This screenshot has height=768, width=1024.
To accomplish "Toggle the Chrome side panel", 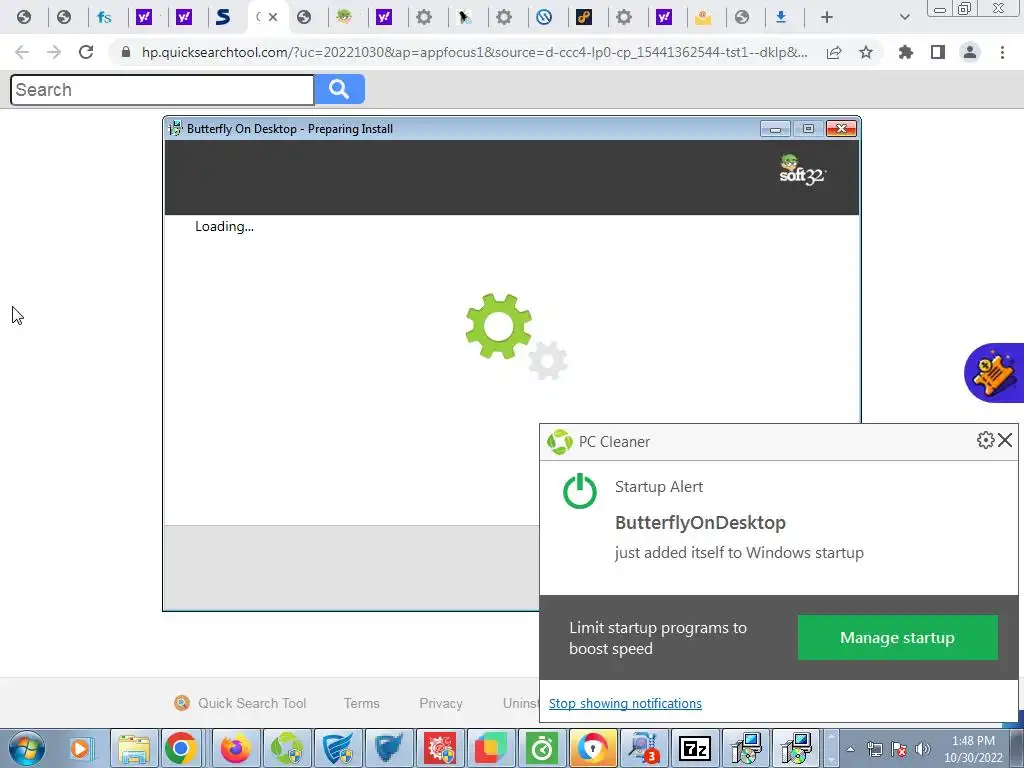I will pyautogui.click(x=938, y=52).
